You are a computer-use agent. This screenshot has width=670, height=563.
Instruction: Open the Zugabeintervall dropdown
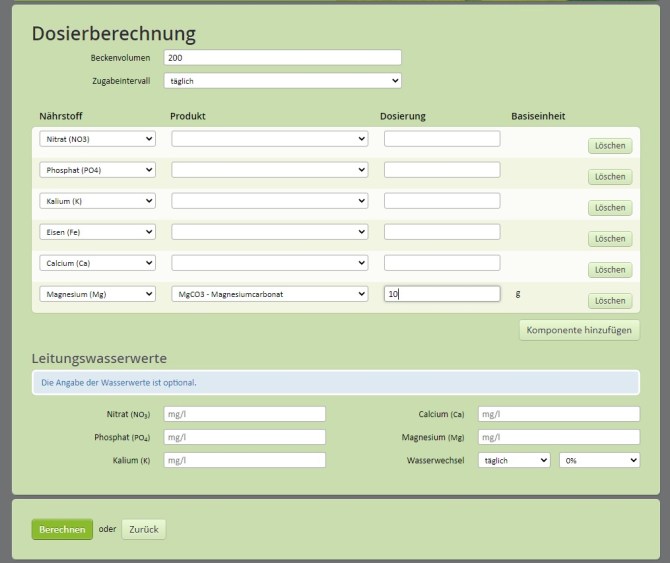coord(283,81)
